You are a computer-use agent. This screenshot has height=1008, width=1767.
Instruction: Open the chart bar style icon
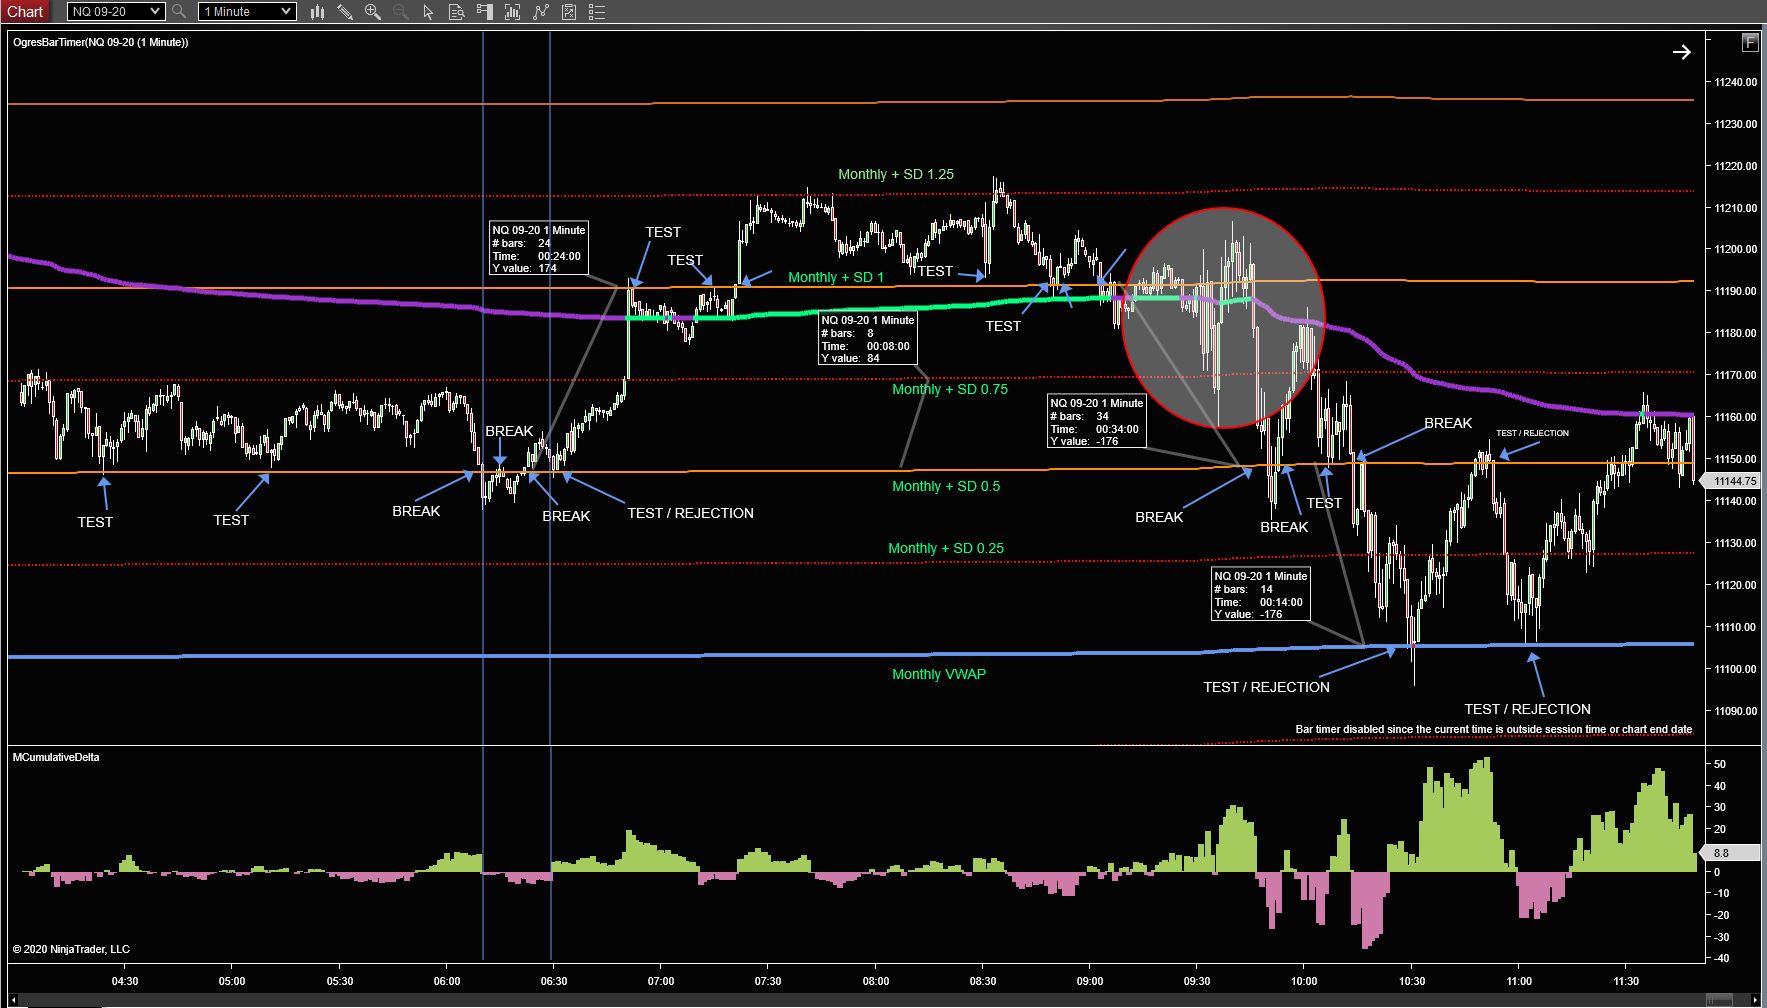pos(317,12)
